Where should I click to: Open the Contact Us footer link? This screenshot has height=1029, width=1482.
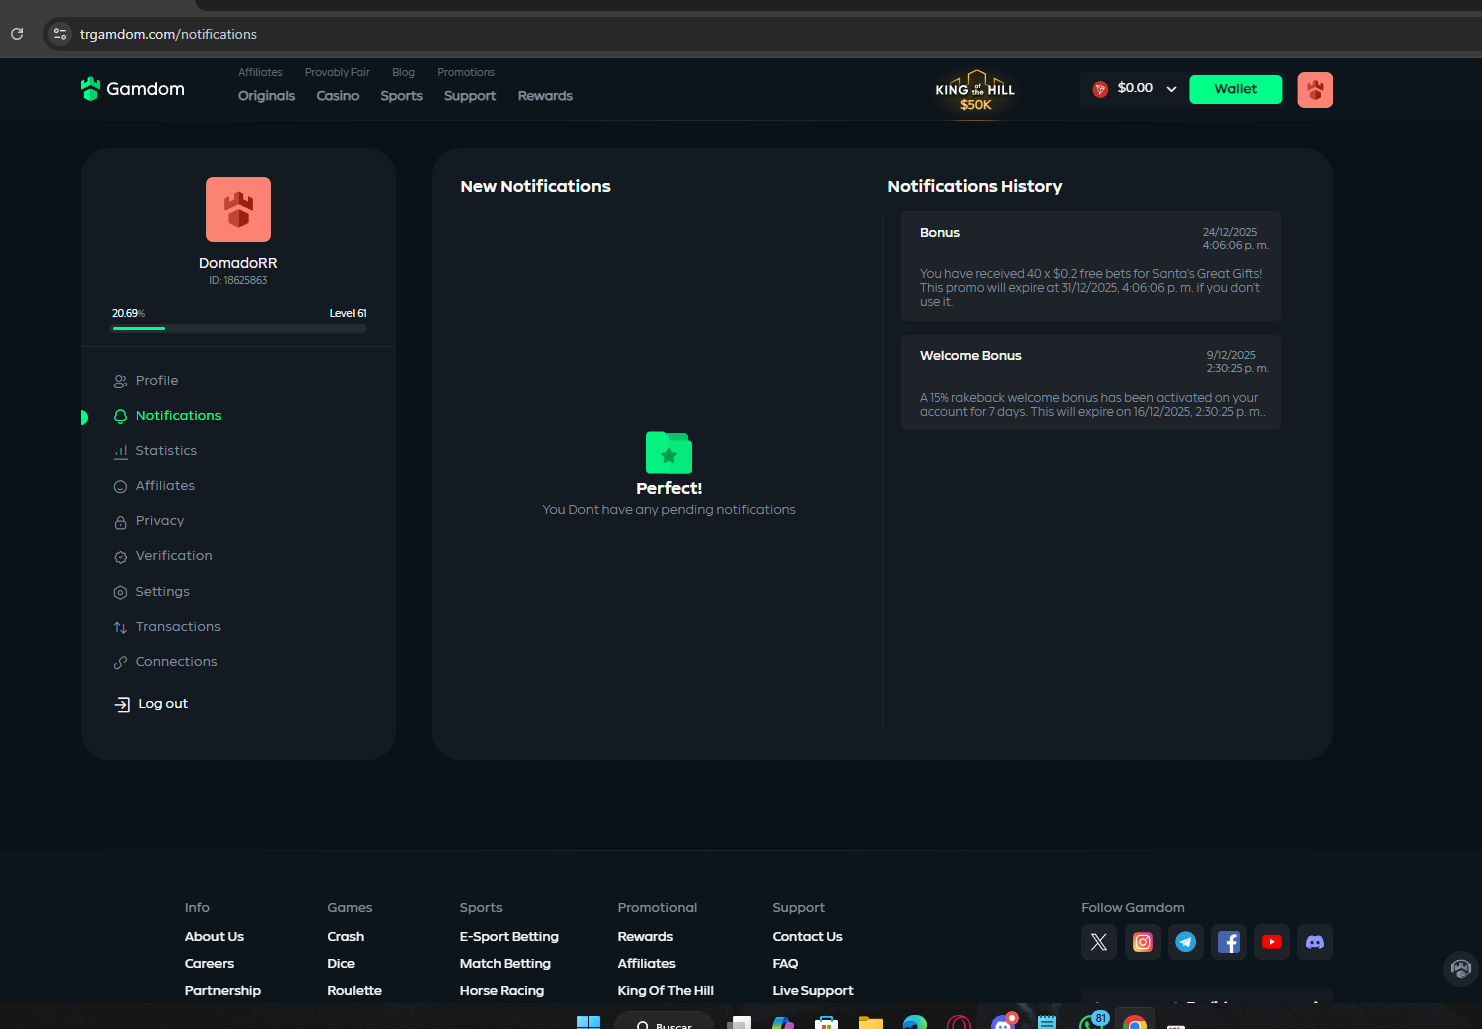pyautogui.click(x=807, y=937)
